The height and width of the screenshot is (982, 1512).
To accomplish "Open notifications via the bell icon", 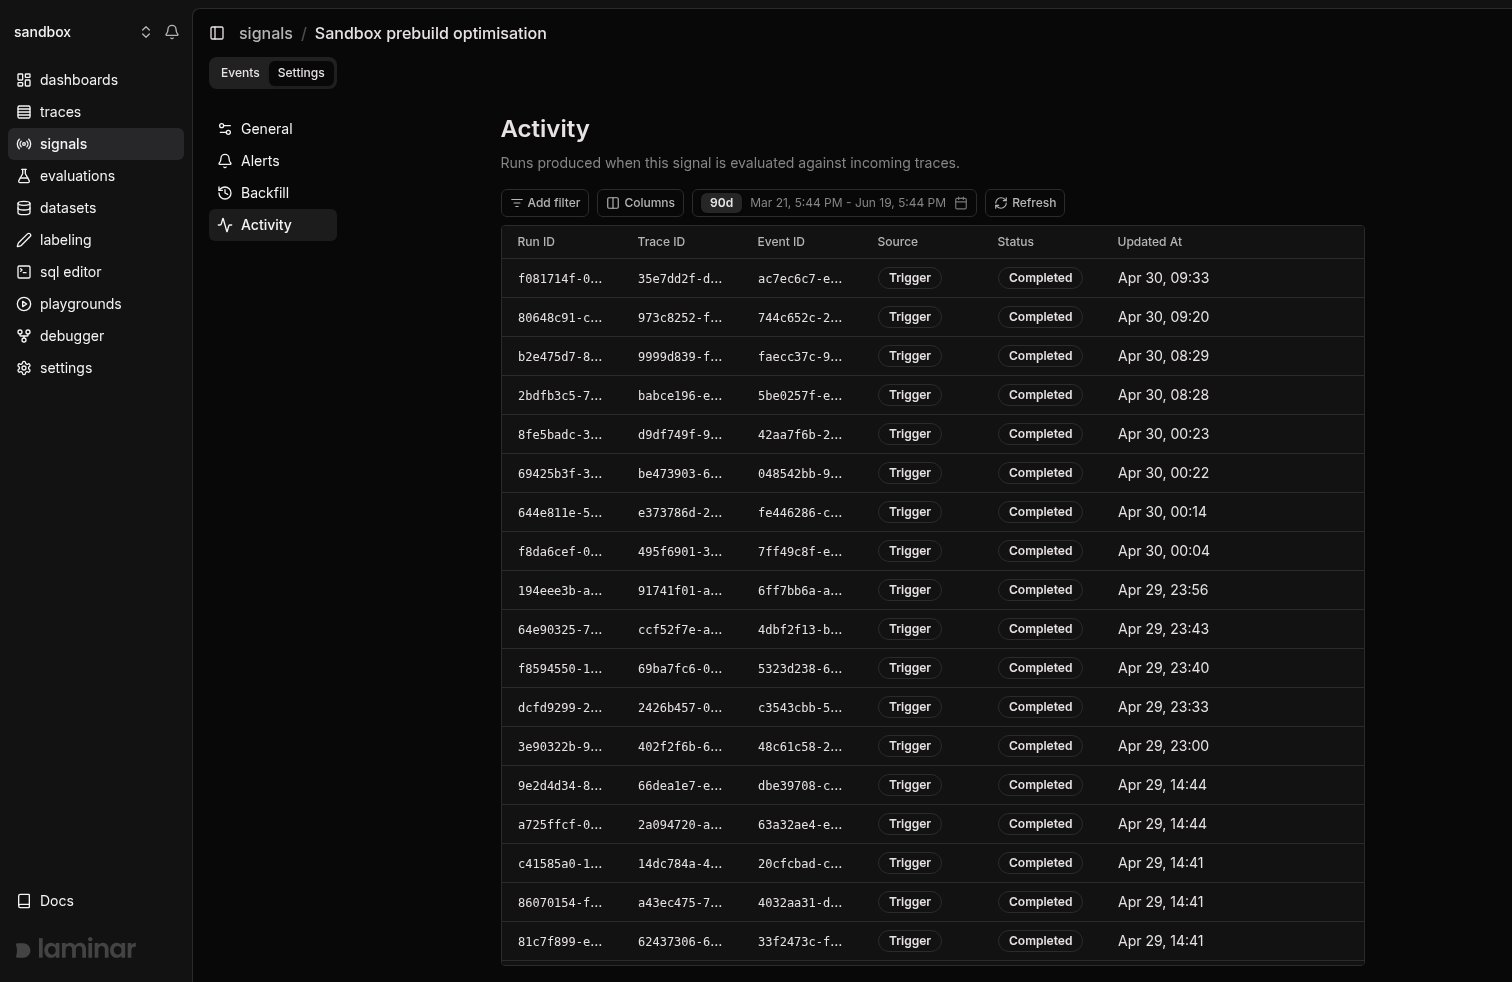I will 172,32.
